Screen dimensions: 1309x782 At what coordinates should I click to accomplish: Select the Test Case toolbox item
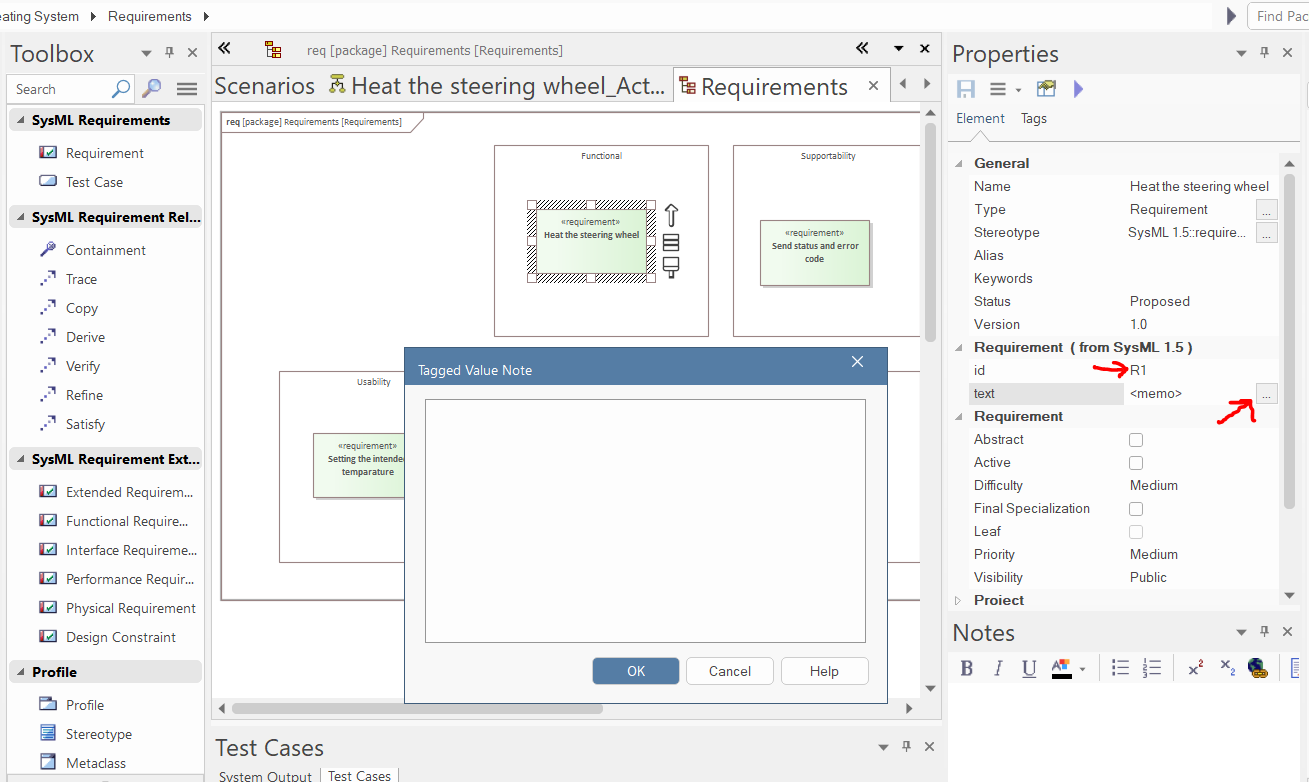click(x=94, y=182)
